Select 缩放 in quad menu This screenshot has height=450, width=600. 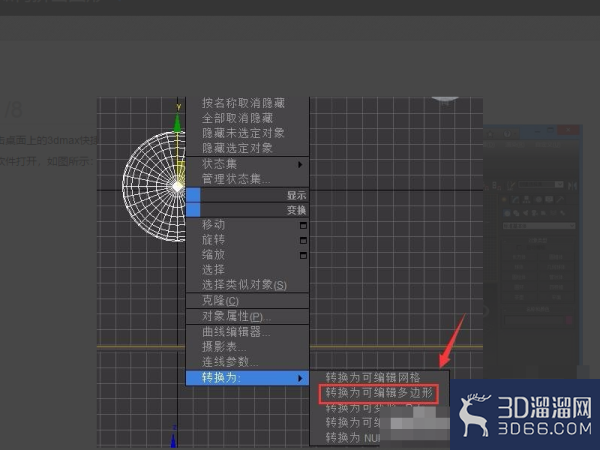(x=214, y=254)
